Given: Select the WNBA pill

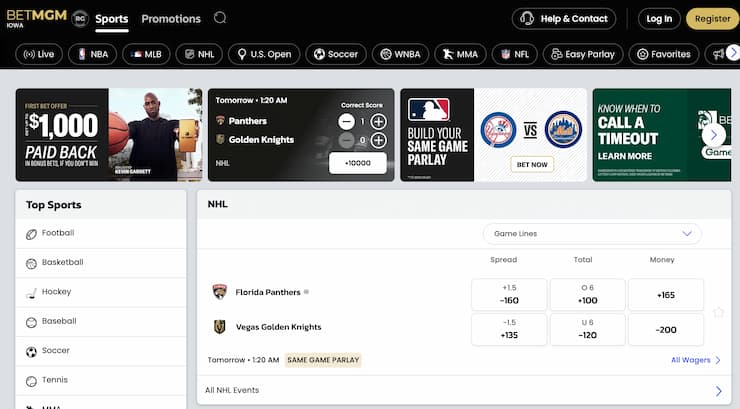Looking at the screenshot, I should click(x=401, y=54).
